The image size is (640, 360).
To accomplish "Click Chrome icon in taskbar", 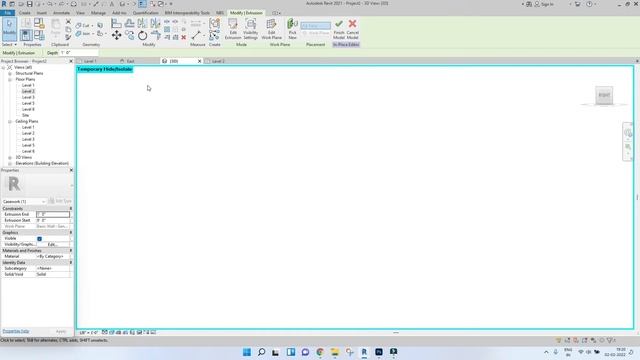I will click(320, 352).
